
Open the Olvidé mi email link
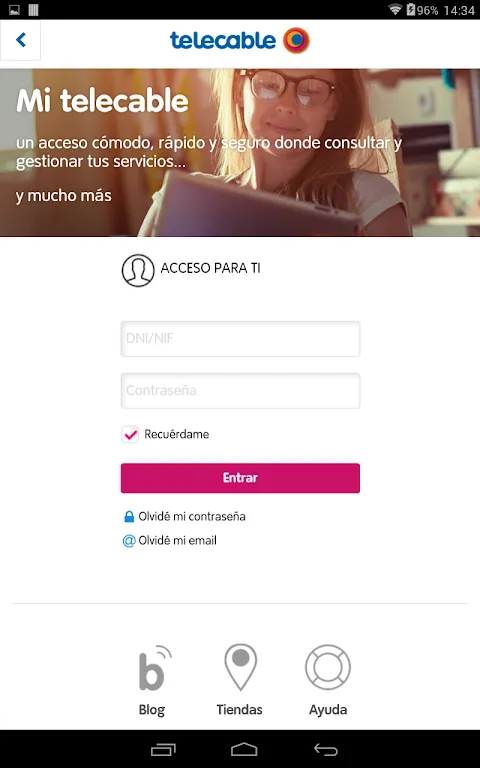pyautogui.click(x=177, y=541)
